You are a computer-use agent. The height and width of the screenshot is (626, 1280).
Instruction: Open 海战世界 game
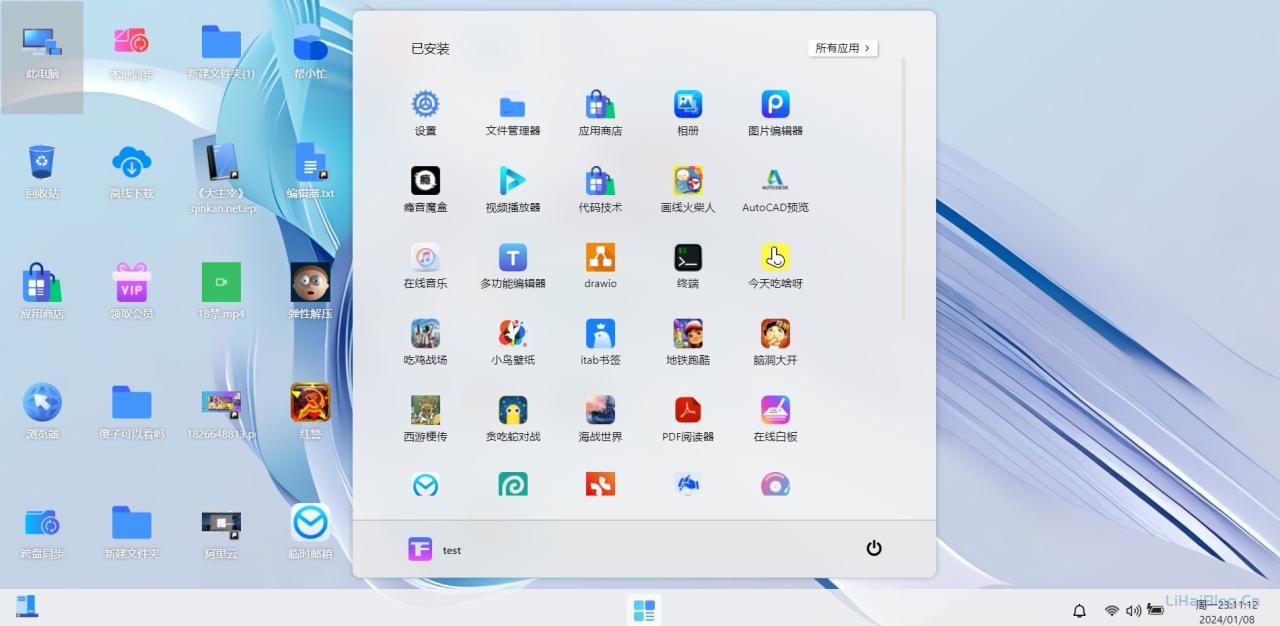tap(600, 420)
